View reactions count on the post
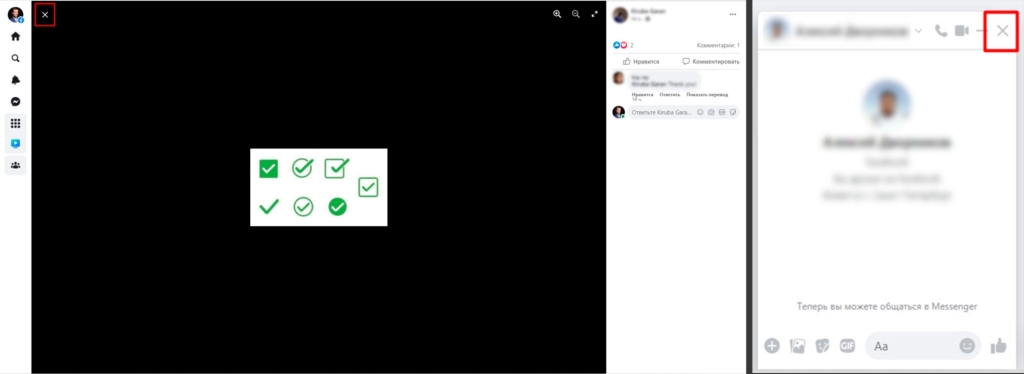1024x374 pixels. [623, 46]
